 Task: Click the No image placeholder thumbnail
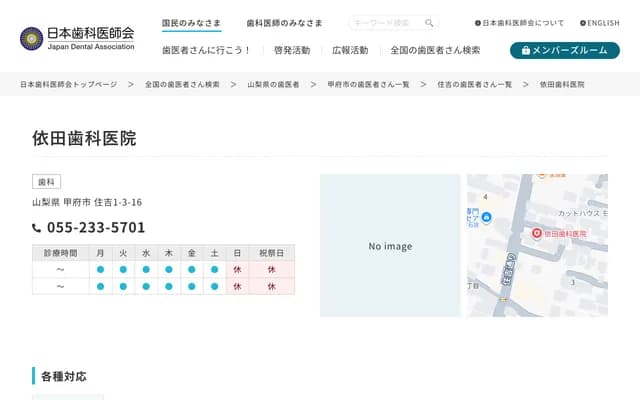pyautogui.click(x=390, y=246)
